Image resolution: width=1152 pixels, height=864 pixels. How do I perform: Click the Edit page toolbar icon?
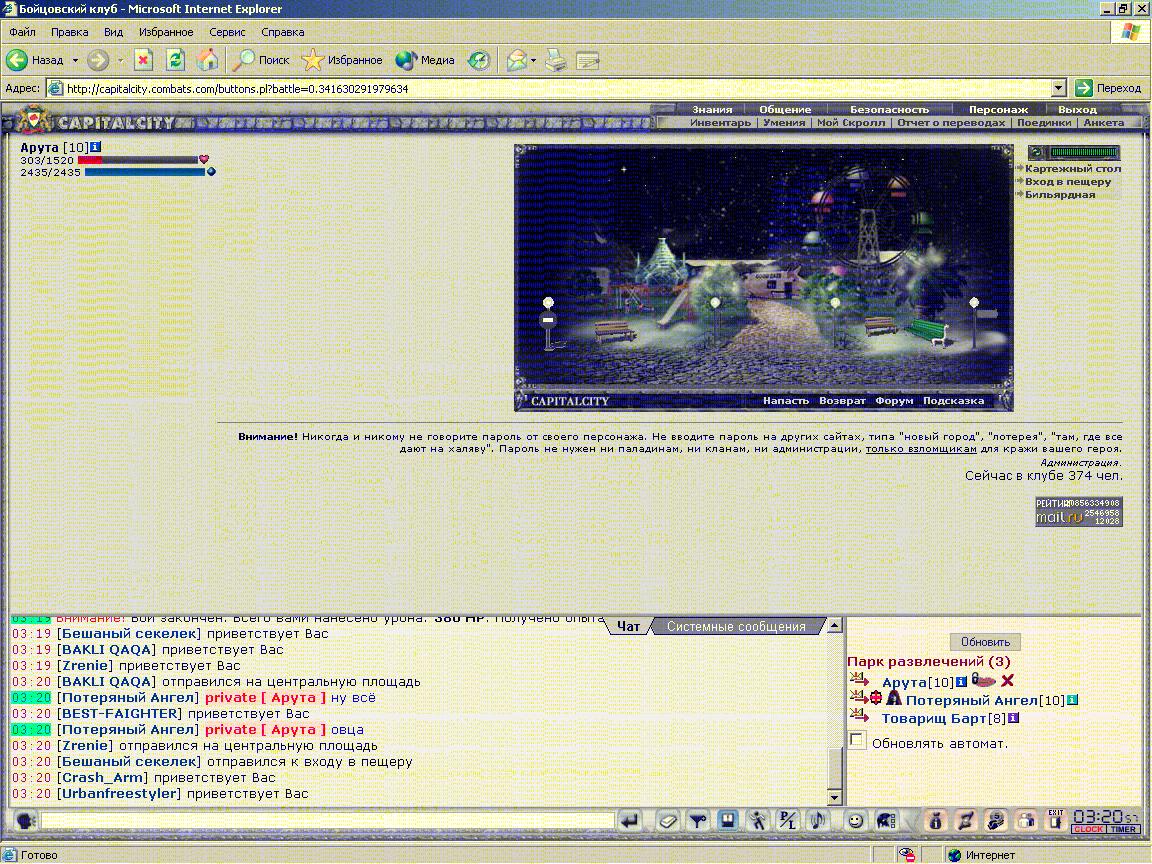(x=588, y=60)
